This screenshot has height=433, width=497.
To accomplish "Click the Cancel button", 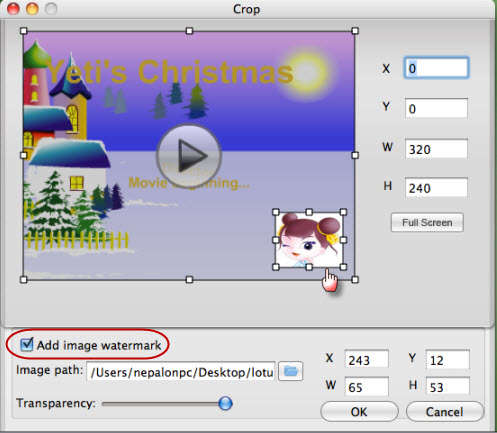I will tap(444, 412).
